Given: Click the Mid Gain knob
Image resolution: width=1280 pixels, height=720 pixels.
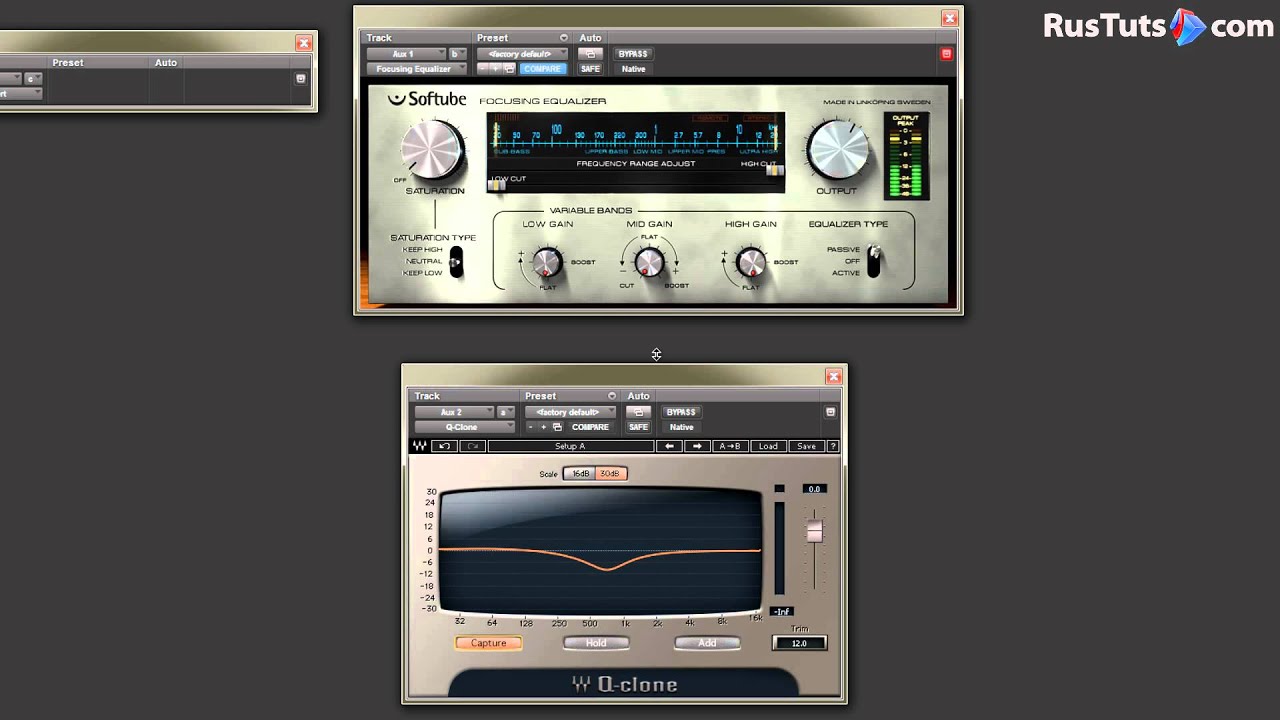Looking at the screenshot, I should coord(649,263).
